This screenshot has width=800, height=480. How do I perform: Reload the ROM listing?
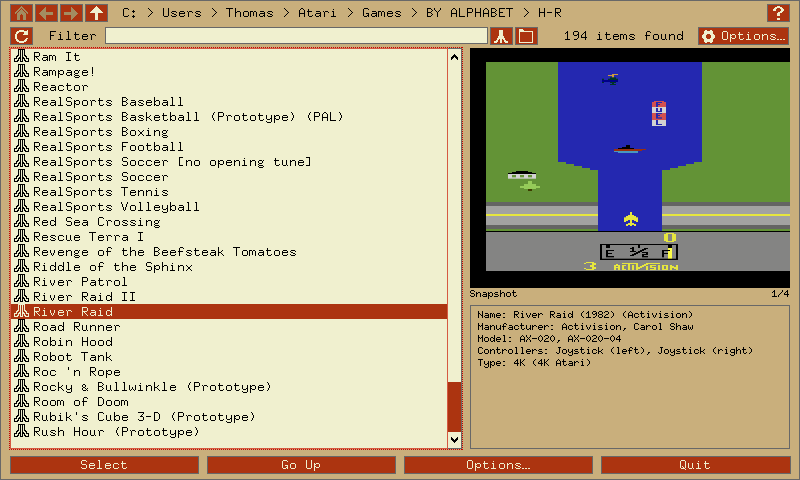point(21,36)
